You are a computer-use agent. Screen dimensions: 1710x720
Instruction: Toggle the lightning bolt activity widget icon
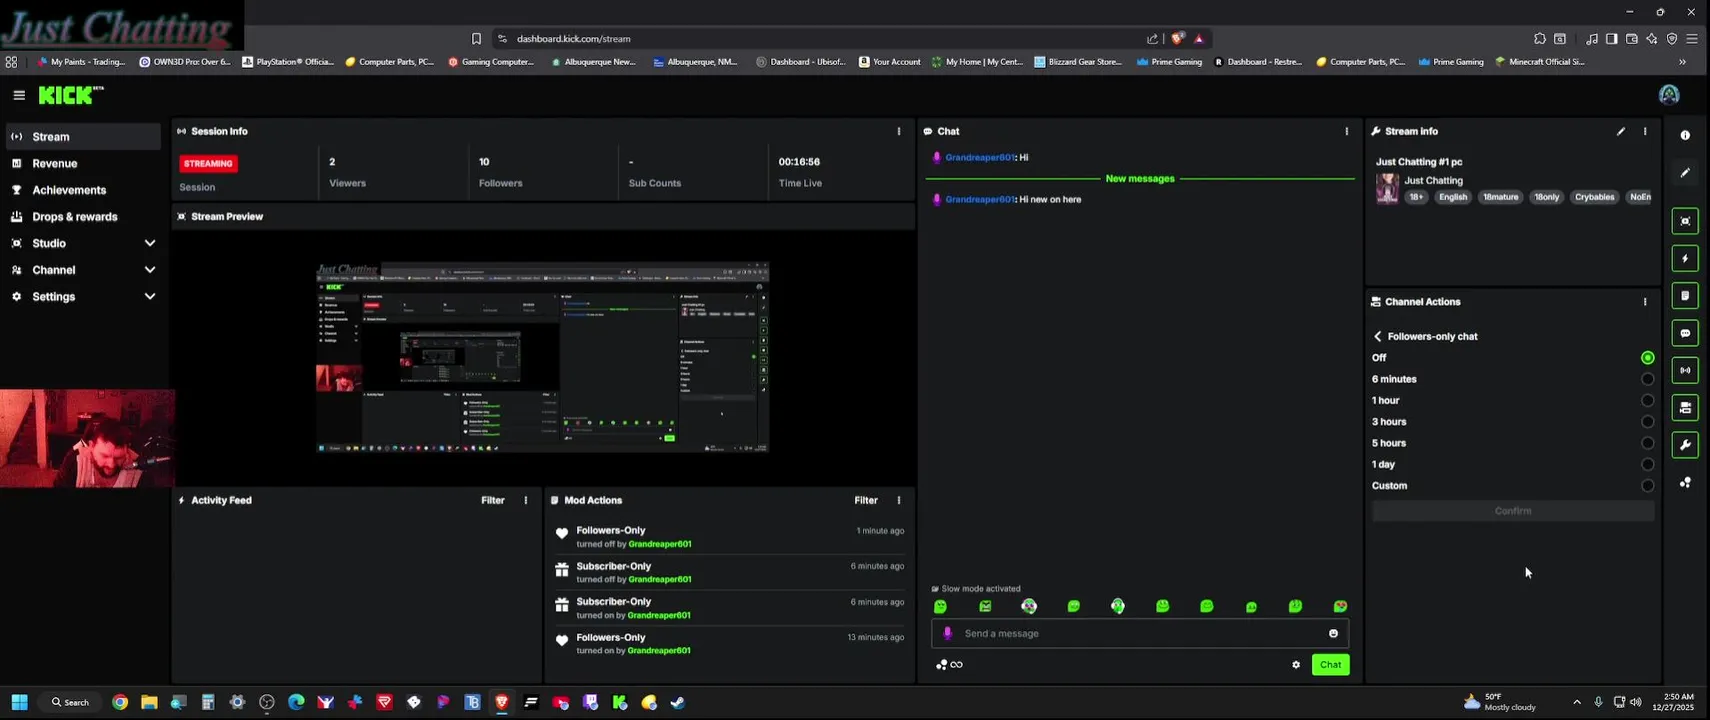1685,258
